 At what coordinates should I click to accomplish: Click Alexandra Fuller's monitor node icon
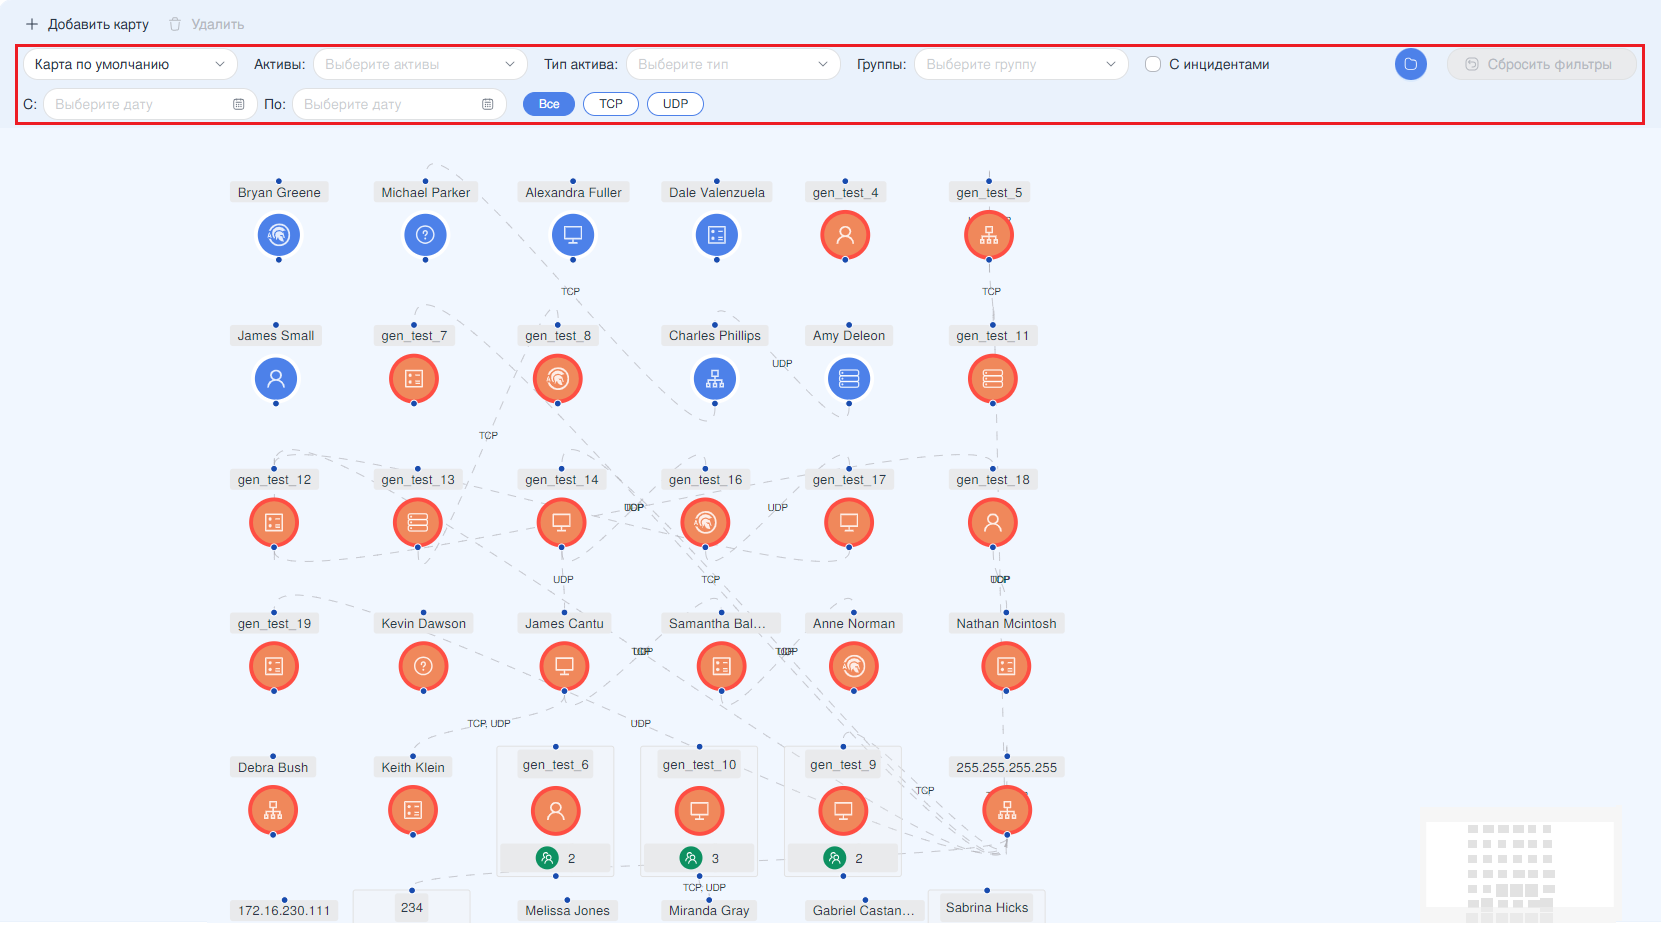pyautogui.click(x=573, y=235)
